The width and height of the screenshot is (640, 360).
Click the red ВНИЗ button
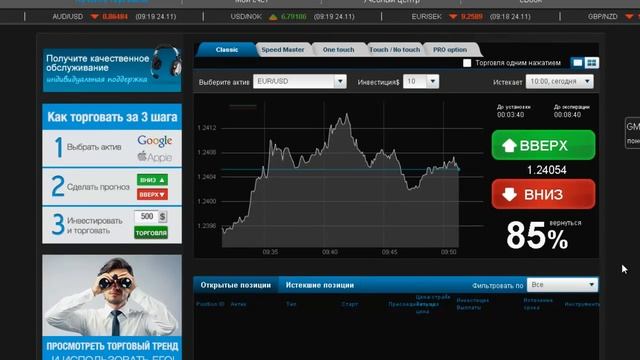tap(543, 194)
